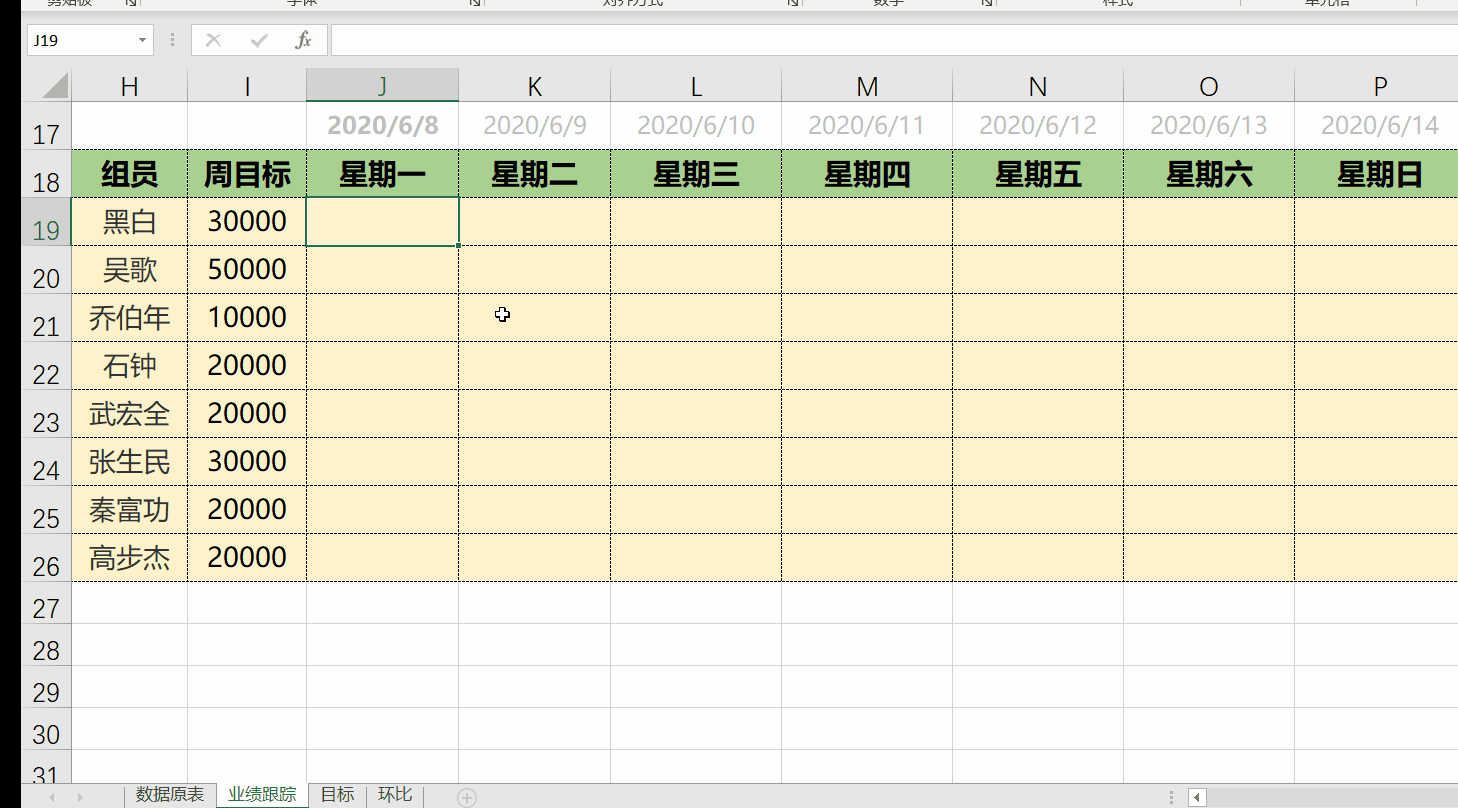Image resolution: width=1458 pixels, height=808 pixels.
Task: Select row 28 header
Action: pyautogui.click(x=46, y=645)
